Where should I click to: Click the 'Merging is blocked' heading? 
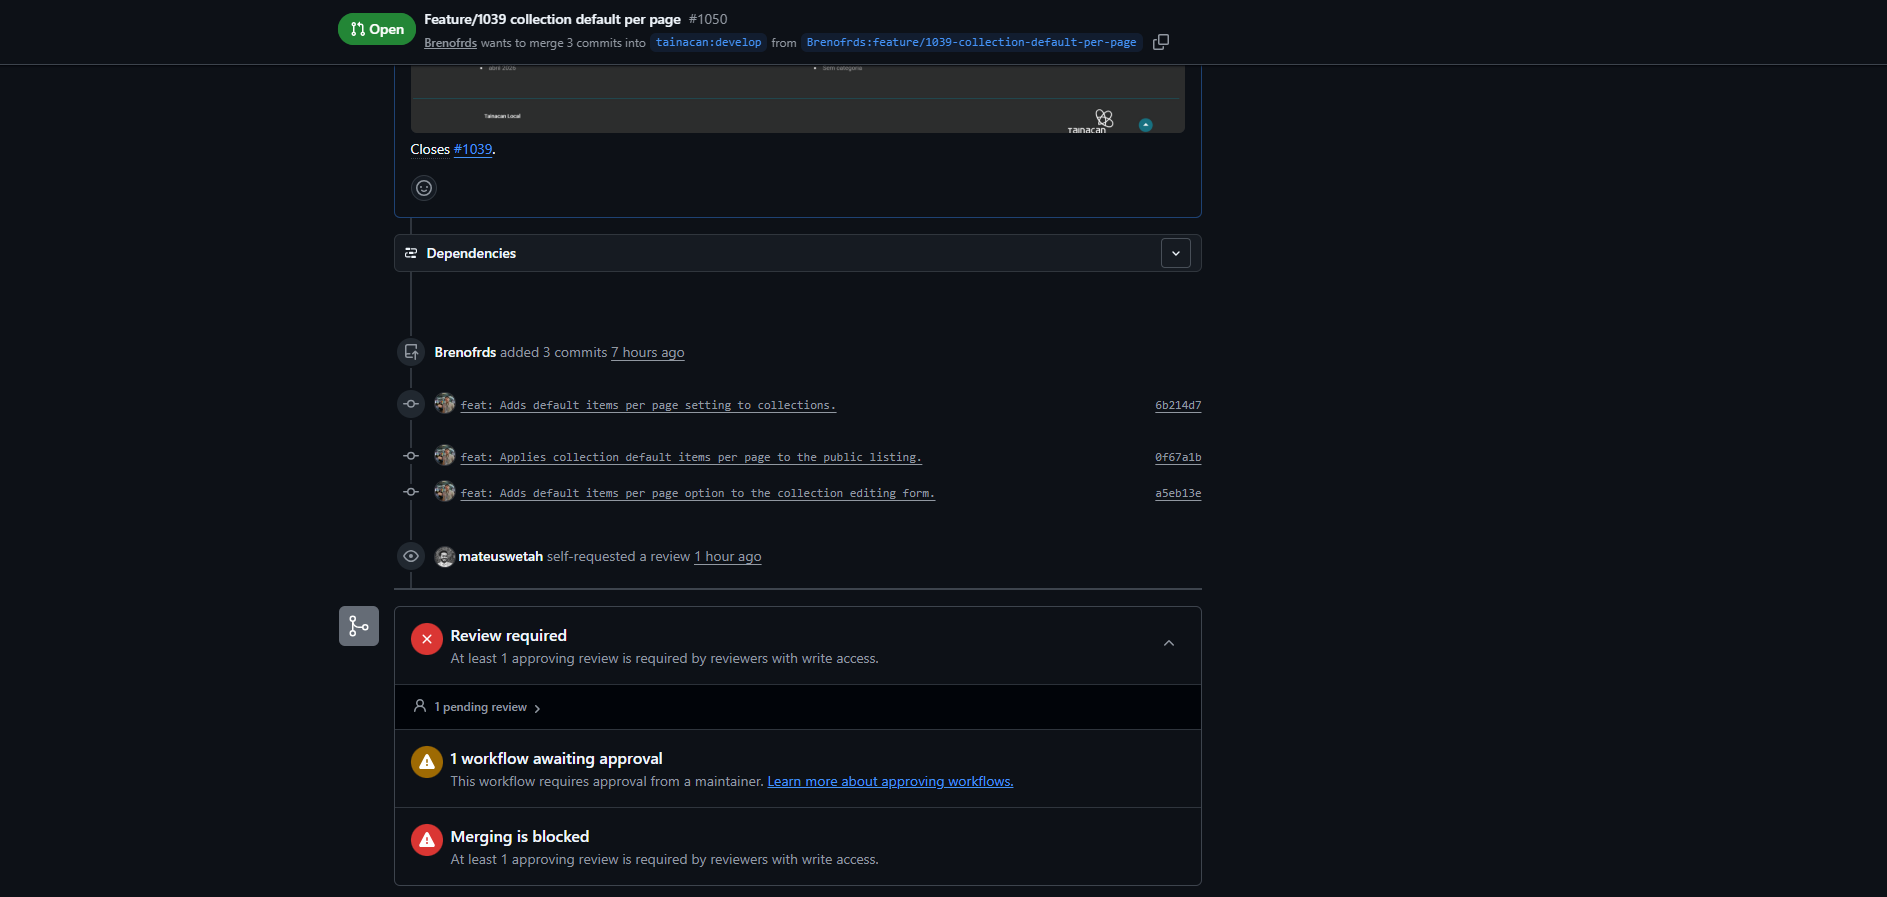point(520,836)
